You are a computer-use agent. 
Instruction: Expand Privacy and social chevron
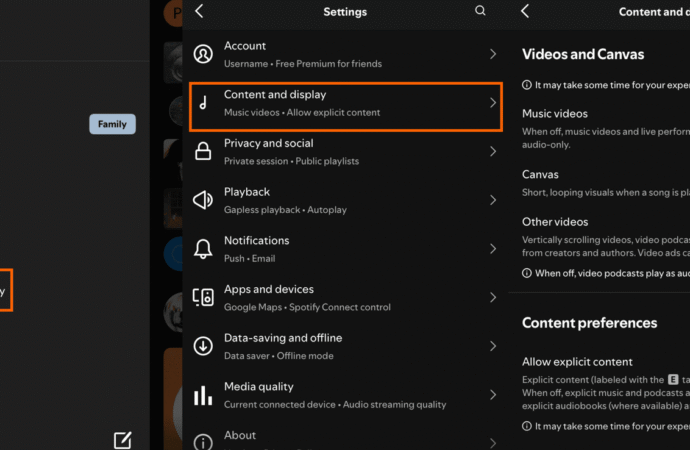click(492, 151)
